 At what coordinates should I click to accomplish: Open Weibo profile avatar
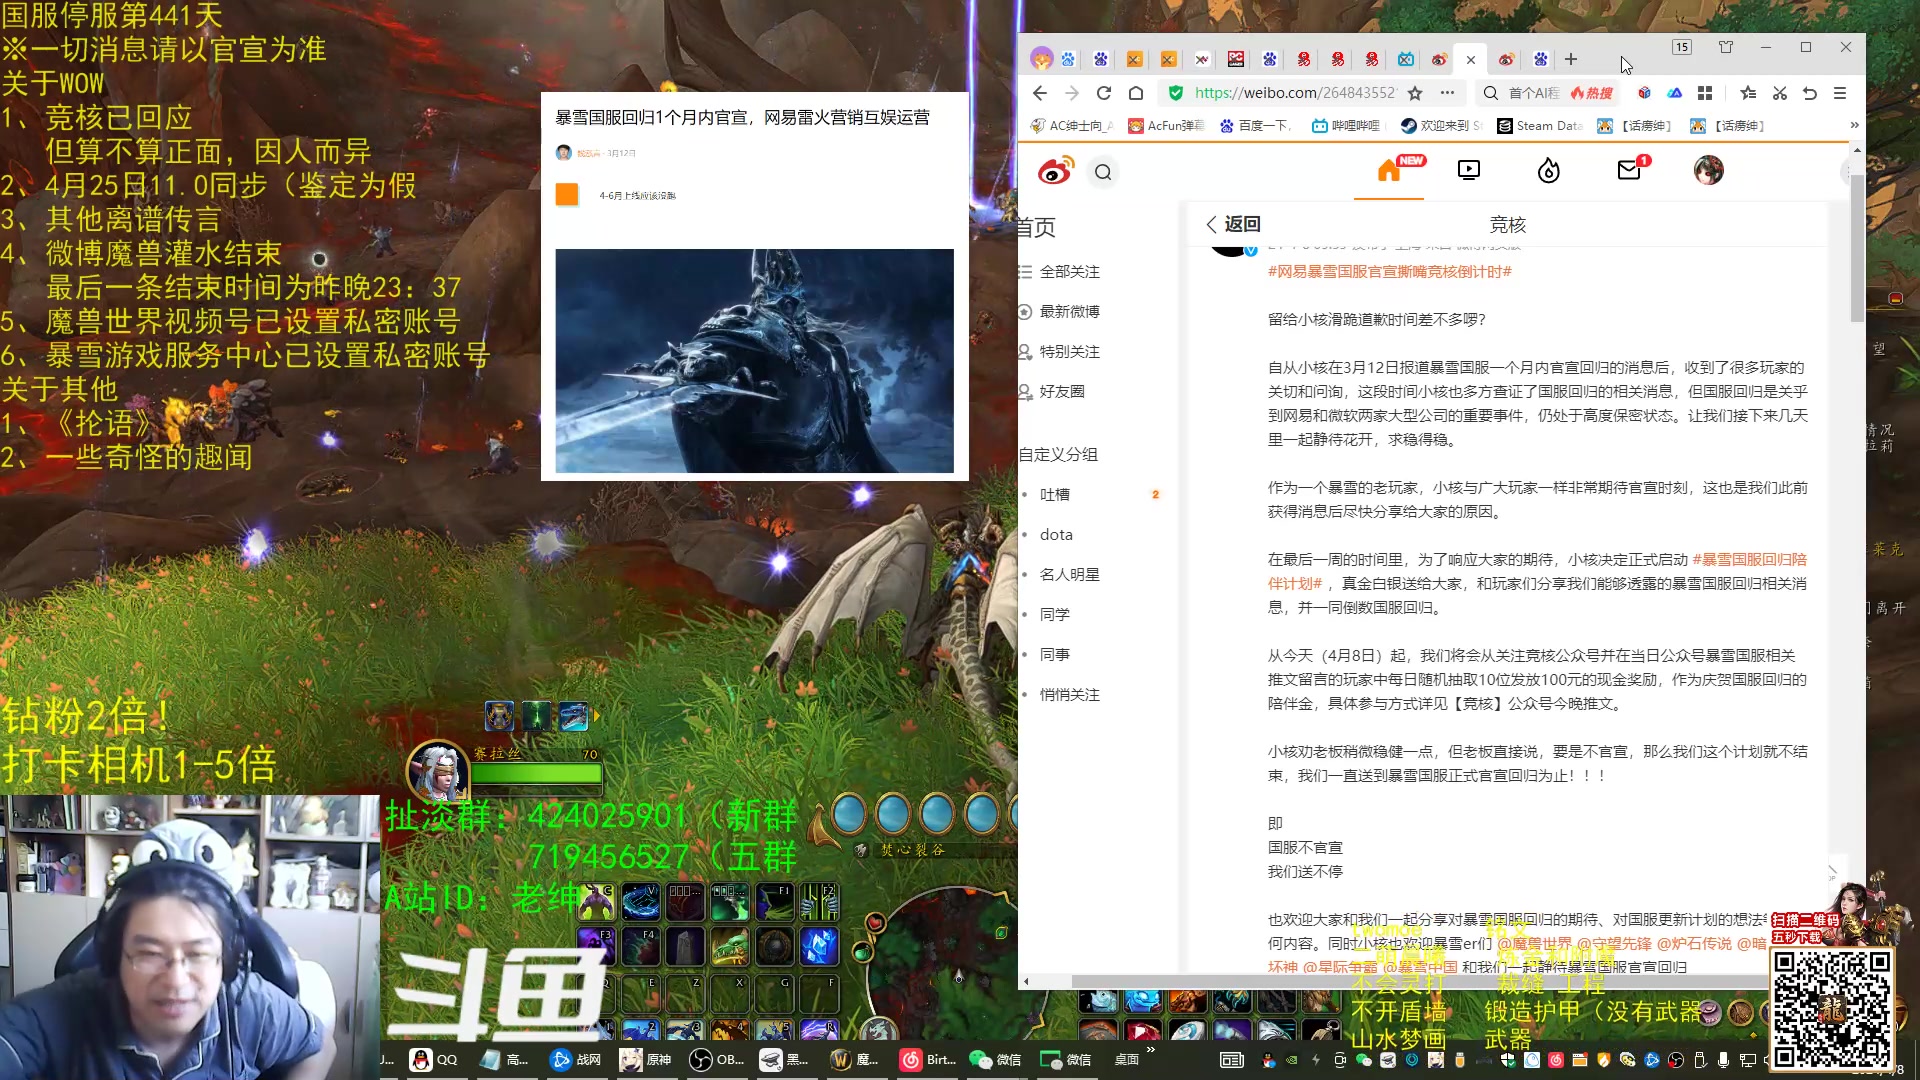(x=1708, y=170)
